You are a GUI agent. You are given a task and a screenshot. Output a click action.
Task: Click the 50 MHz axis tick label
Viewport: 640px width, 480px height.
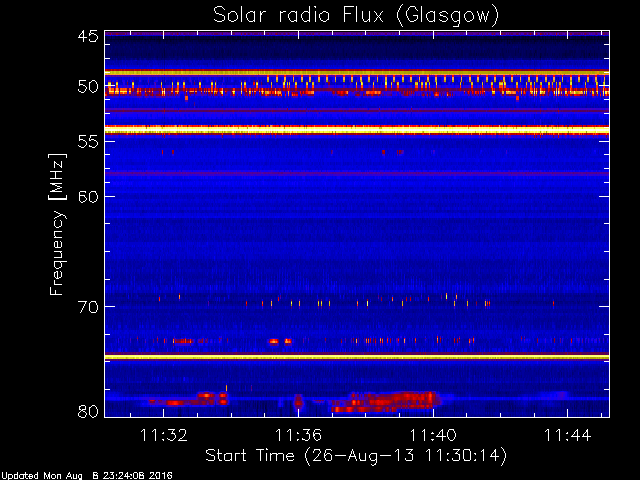(x=88, y=87)
